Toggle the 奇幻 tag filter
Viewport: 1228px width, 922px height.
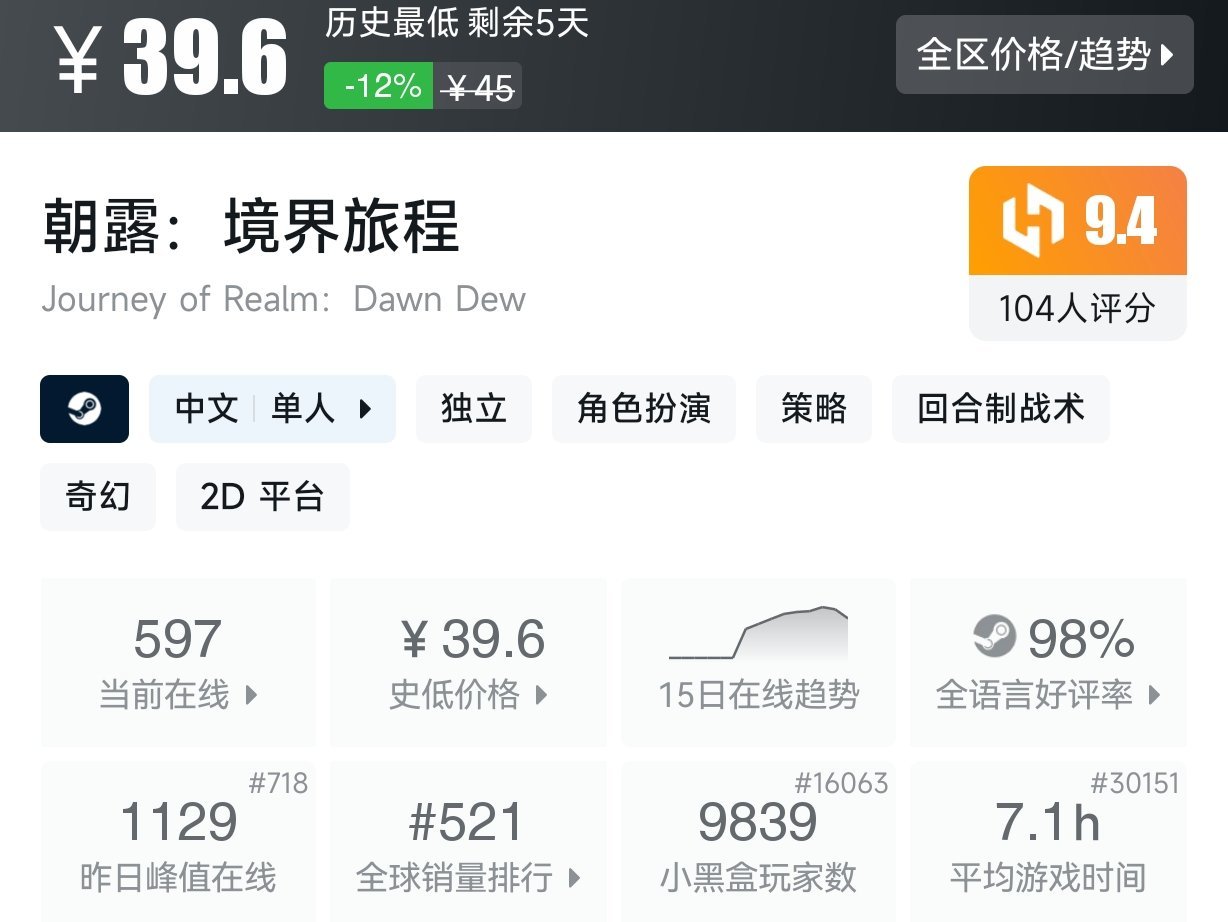[97, 497]
